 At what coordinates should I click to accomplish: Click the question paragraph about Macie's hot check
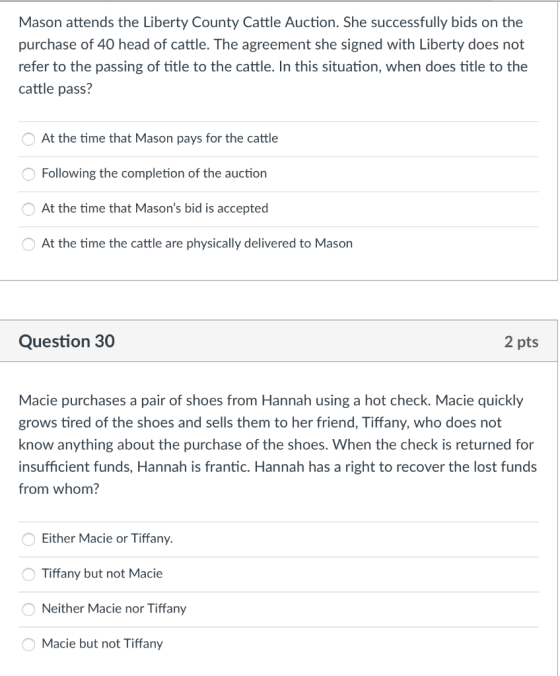pos(278,444)
